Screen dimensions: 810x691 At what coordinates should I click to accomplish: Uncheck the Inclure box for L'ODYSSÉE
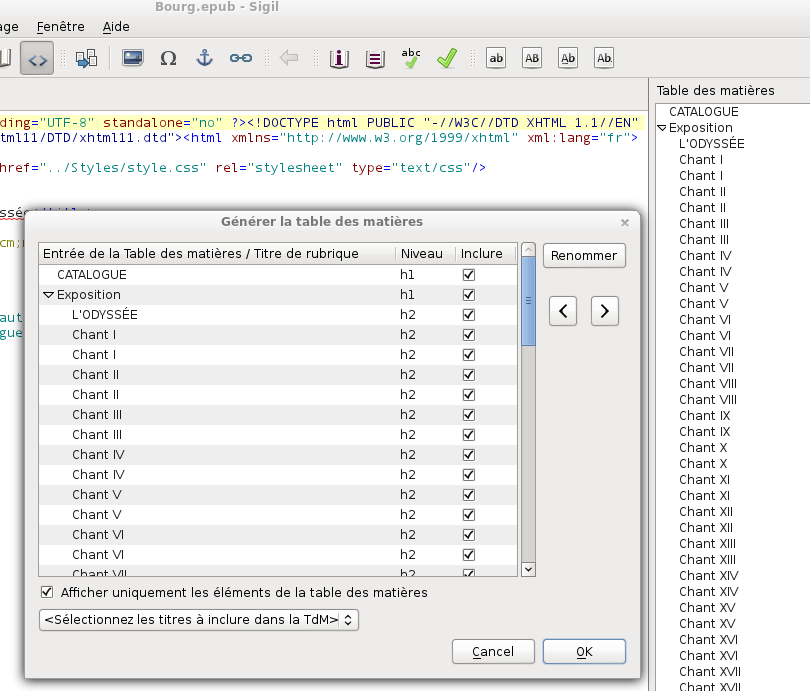tap(468, 315)
